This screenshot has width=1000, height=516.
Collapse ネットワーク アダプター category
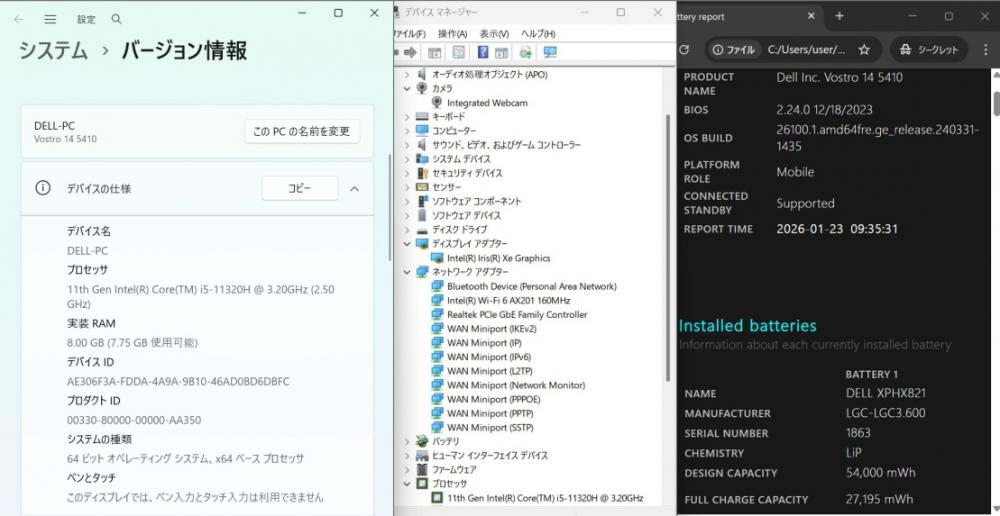tap(408, 272)
